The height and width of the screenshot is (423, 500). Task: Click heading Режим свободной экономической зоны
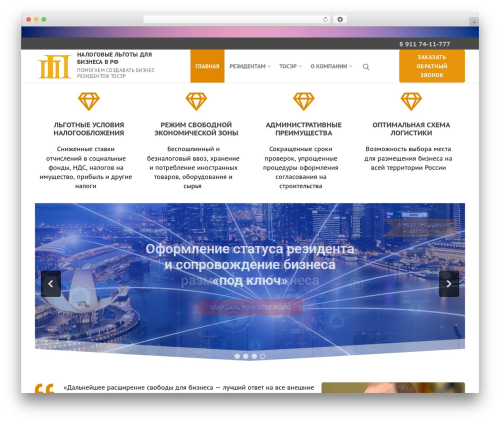pyautogui.click(x=196, y=129)
